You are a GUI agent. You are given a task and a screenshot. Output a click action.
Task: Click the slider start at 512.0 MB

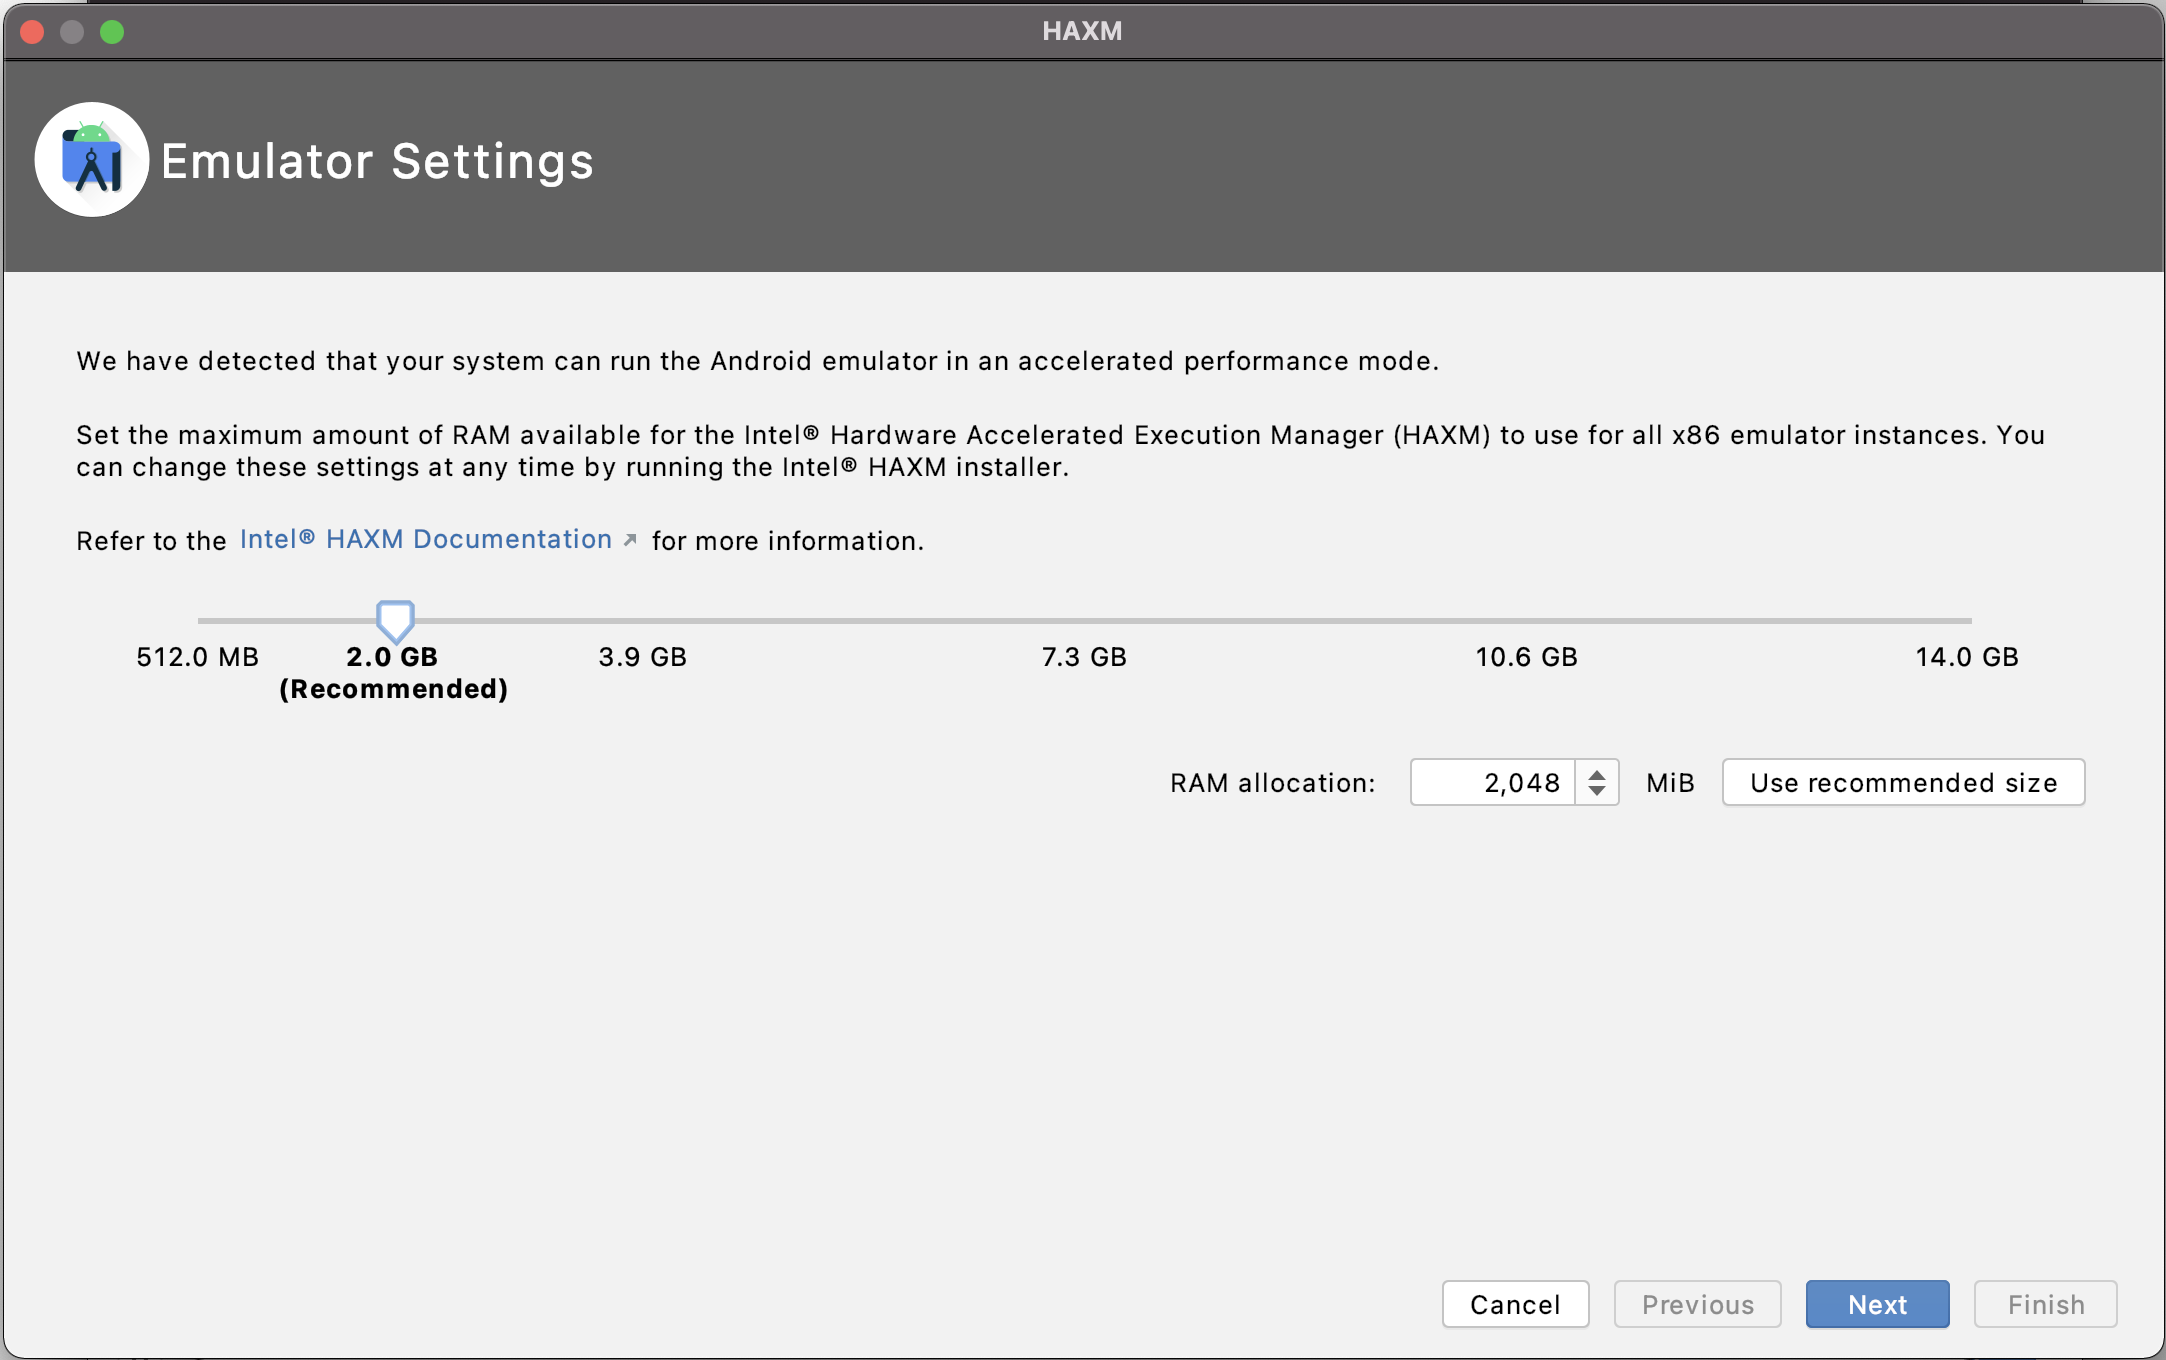pos(200,621)
